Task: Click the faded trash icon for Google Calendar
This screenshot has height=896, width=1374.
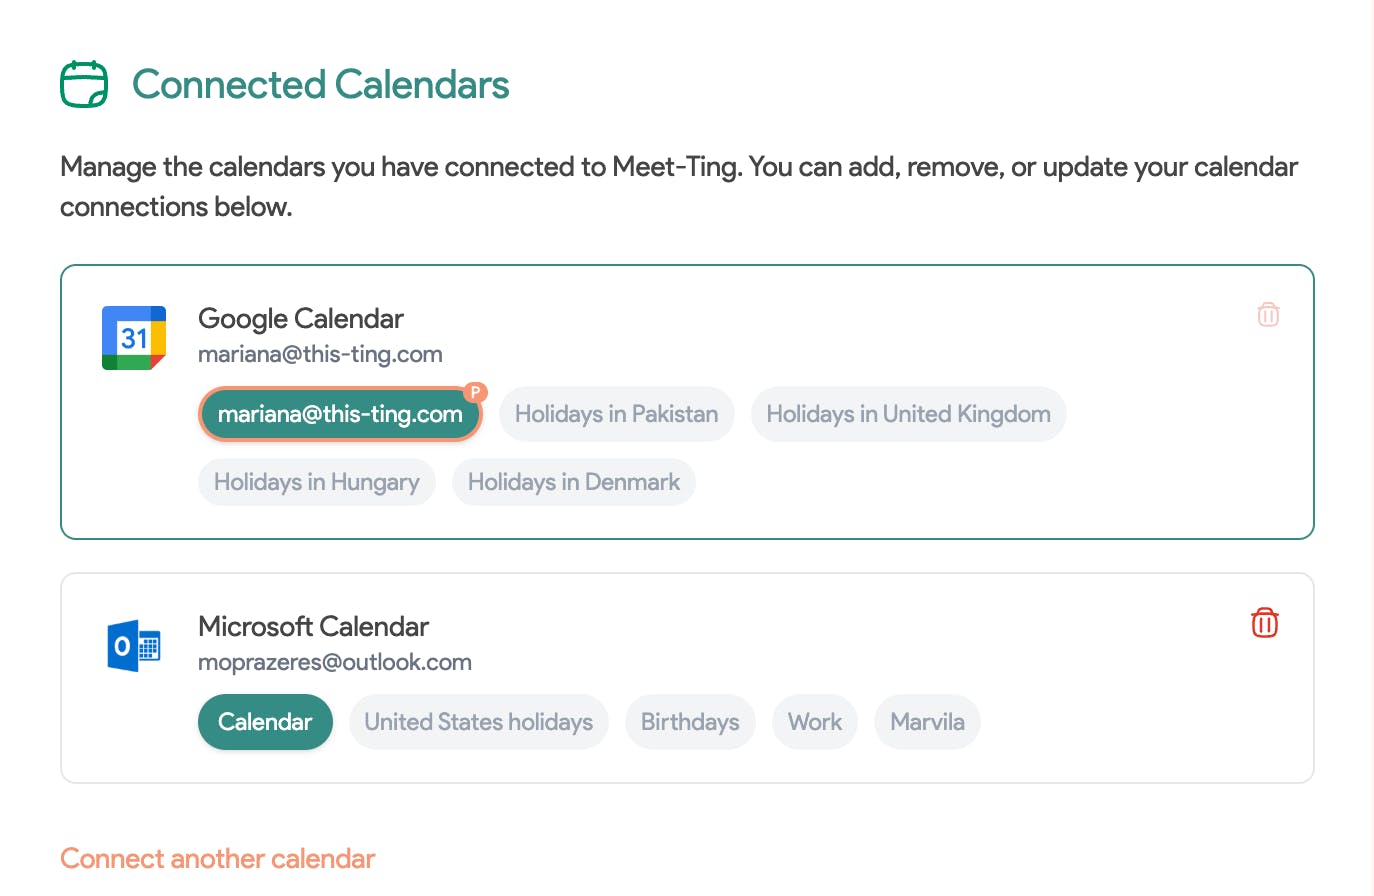Action: (1268, 315)
